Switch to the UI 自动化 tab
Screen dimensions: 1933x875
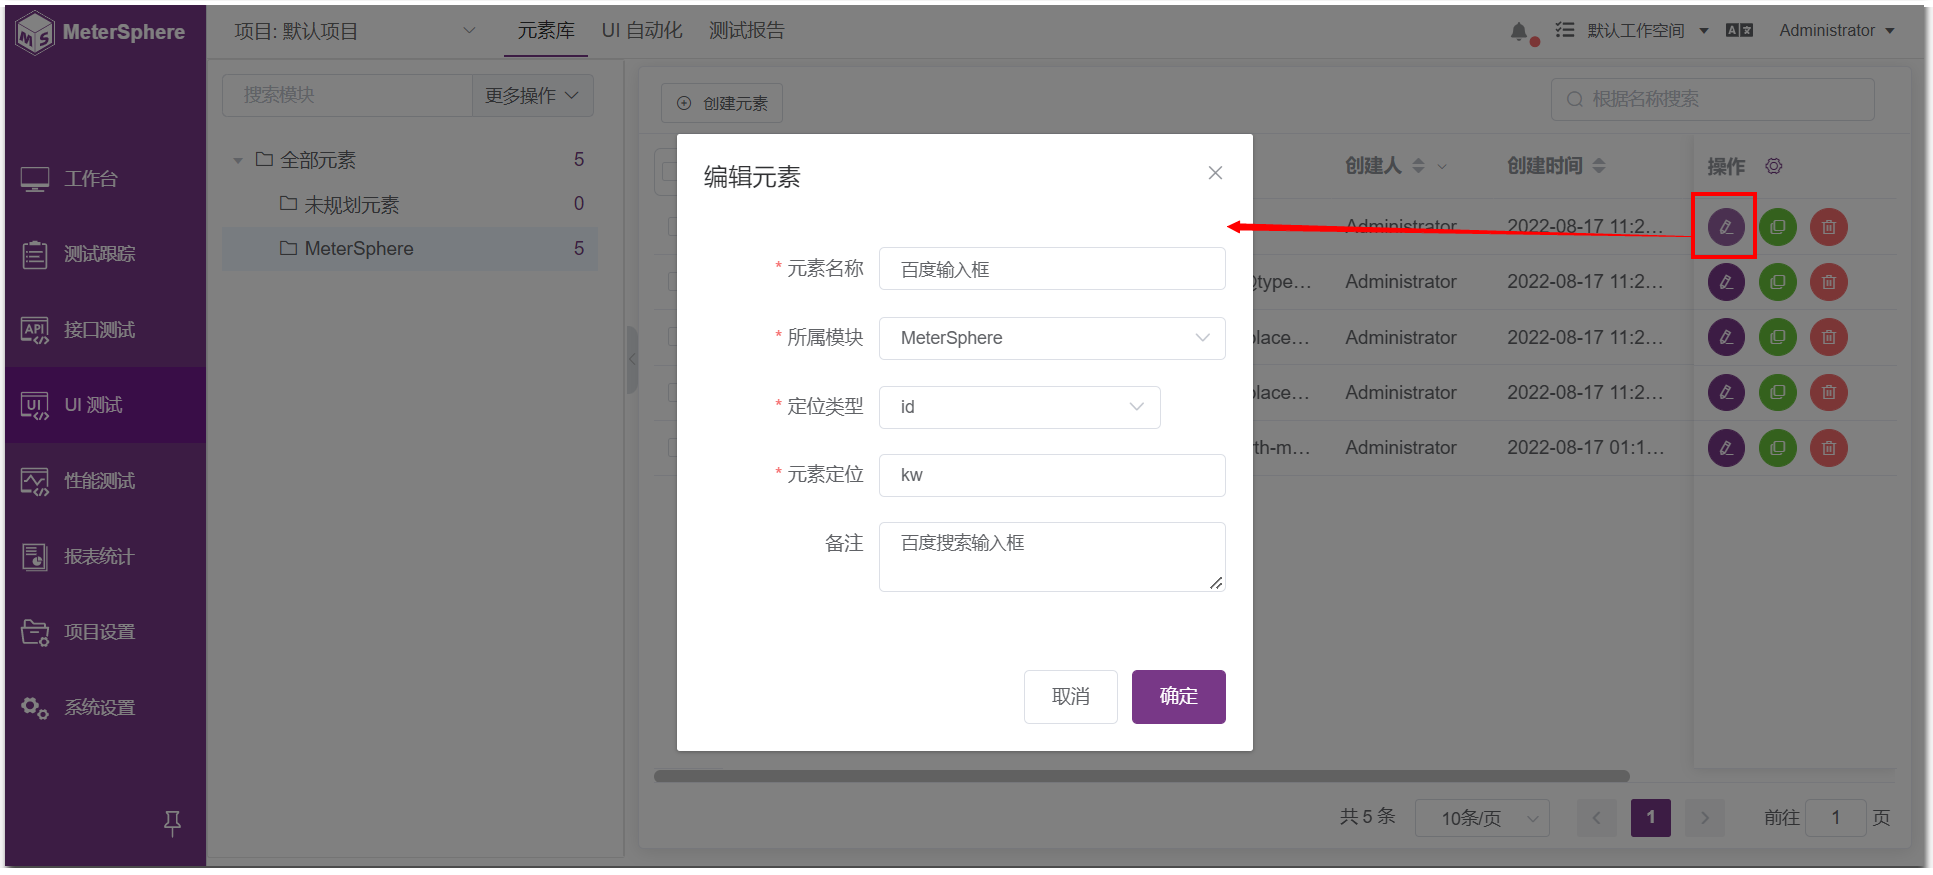(x=642, y=31)
